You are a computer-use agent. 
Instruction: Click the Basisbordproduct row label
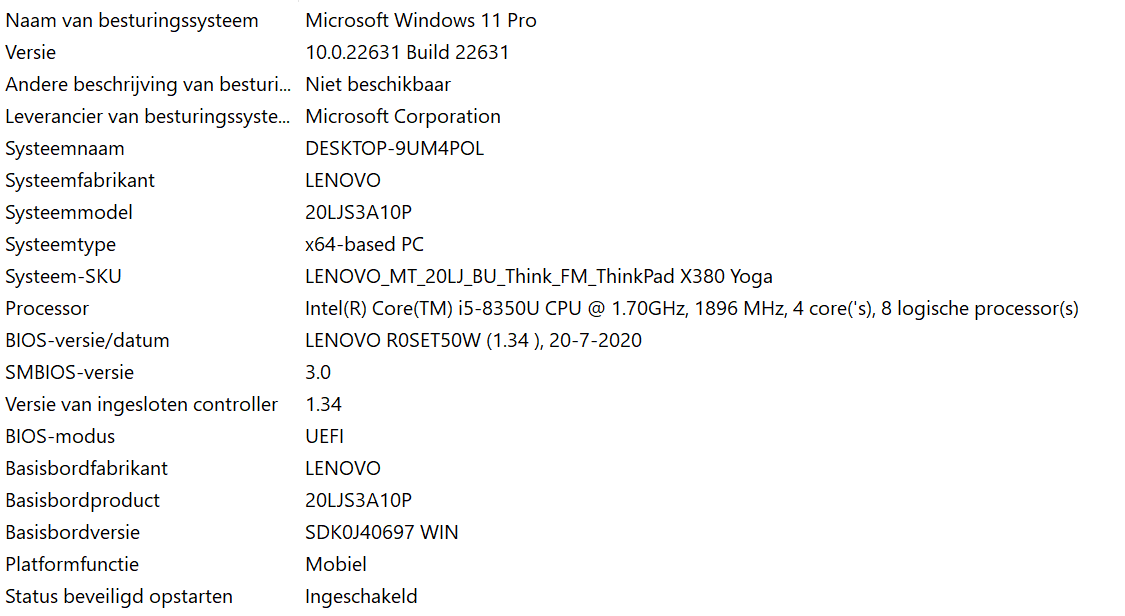(82, 501)
